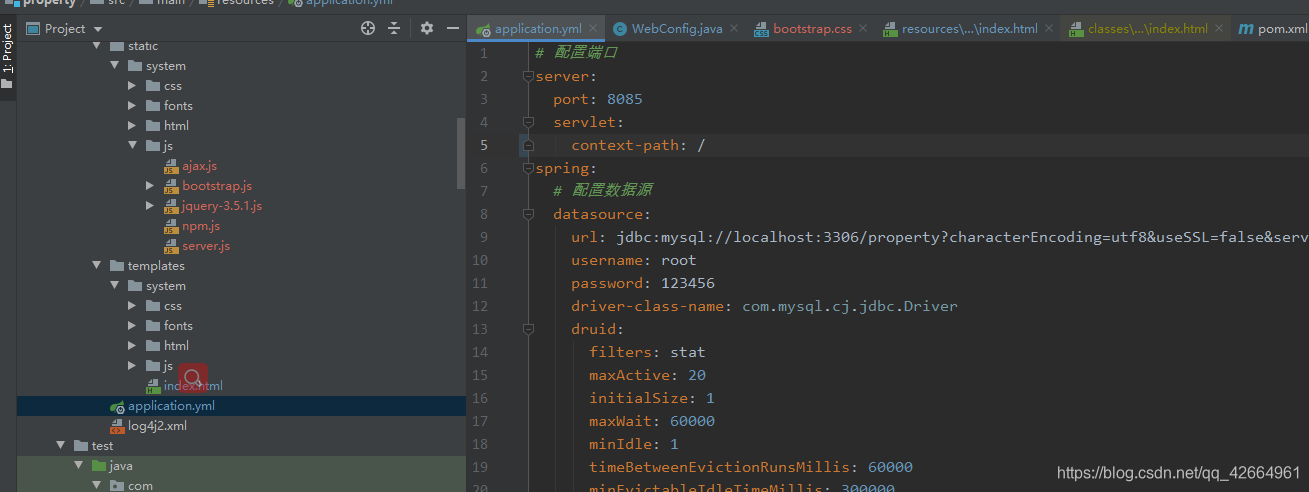Click the collapse all icon in Project panel
The width and height of the screenshot is (1309, 492).
394,28
